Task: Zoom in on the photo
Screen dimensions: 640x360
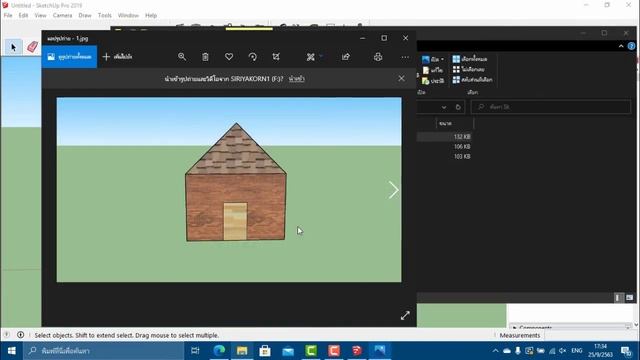Action: click(182, 57)
